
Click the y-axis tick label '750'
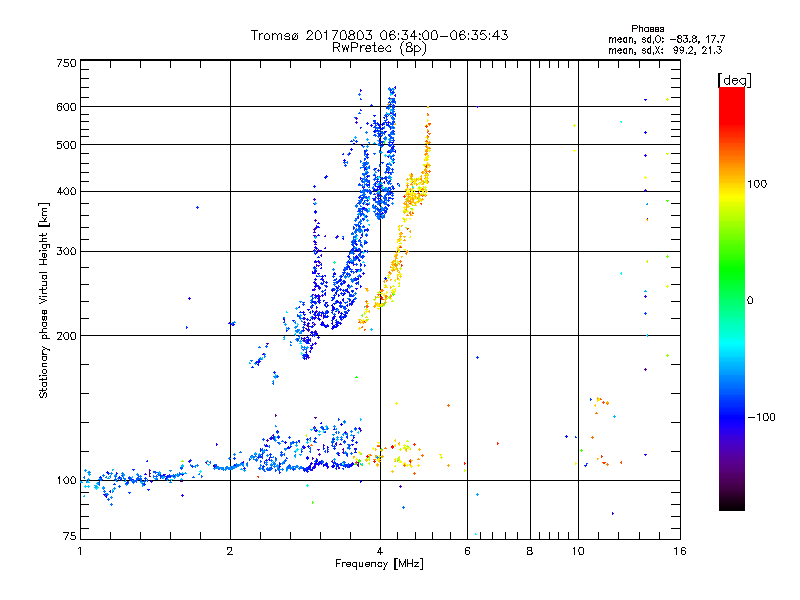pos(67,63)
